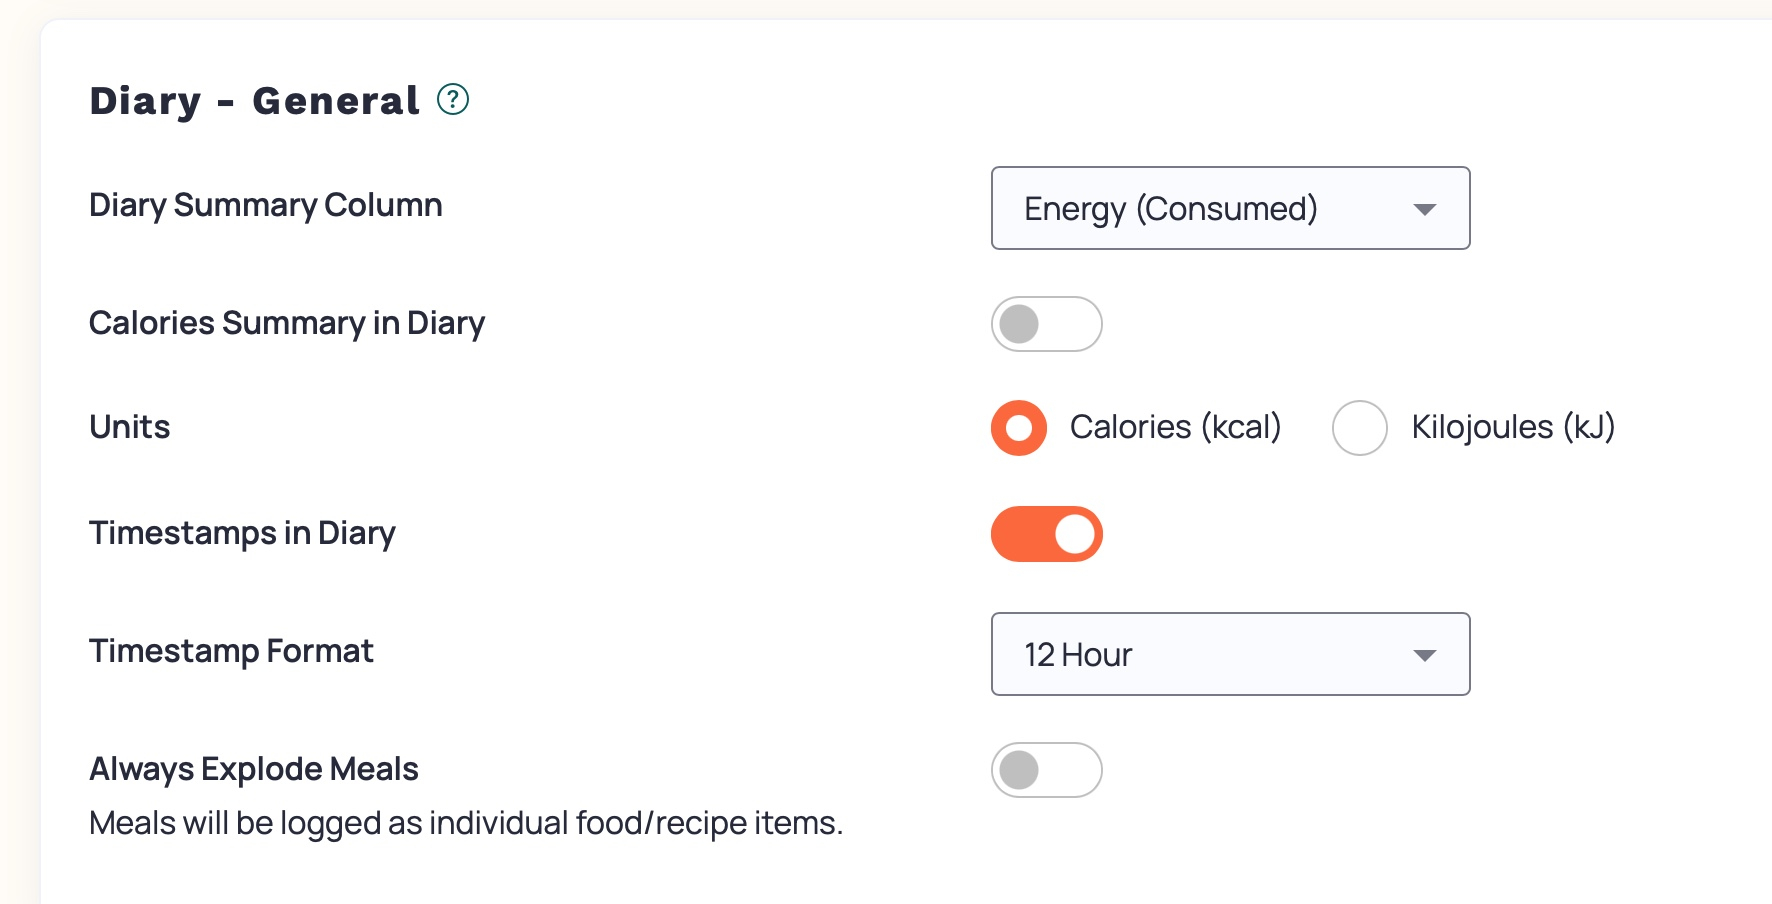Image resolution: width=1772 pixels, height=904 pixels.
Task: Click the Kilojoules (kJ) text label
Action: [1512, 427]
